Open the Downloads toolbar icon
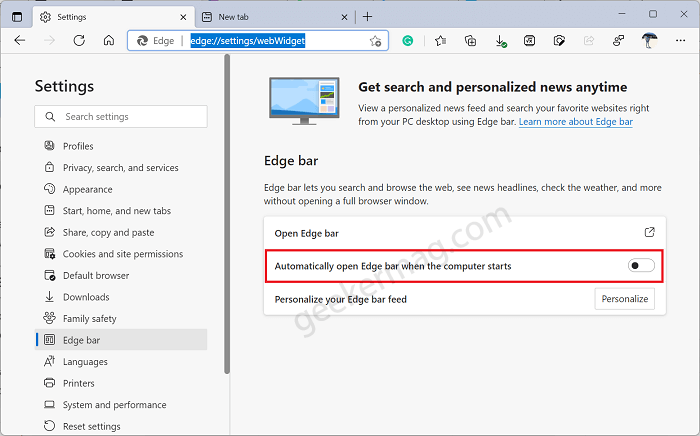This screenshot has height=436, width=700. pos(500,41)
